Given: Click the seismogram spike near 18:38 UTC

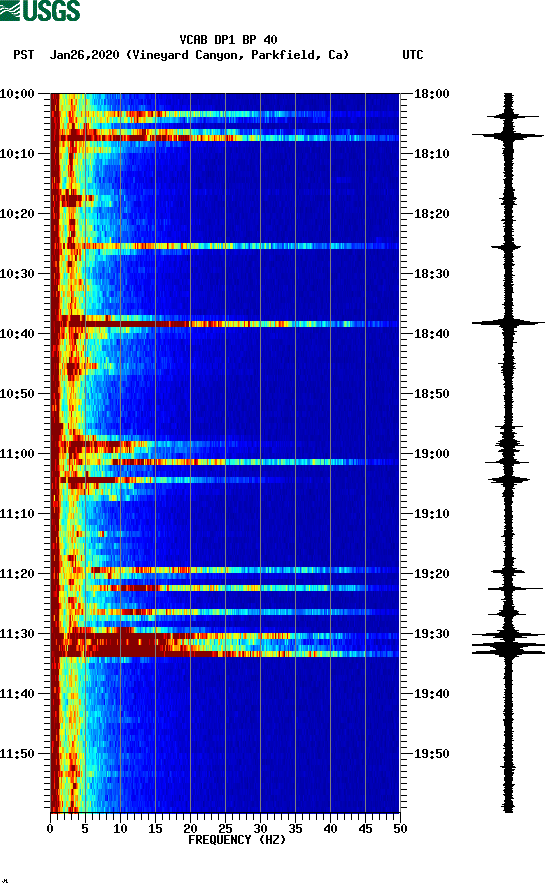Looking at the screenshot, I should pyautogui.click(x=508, y=323).
